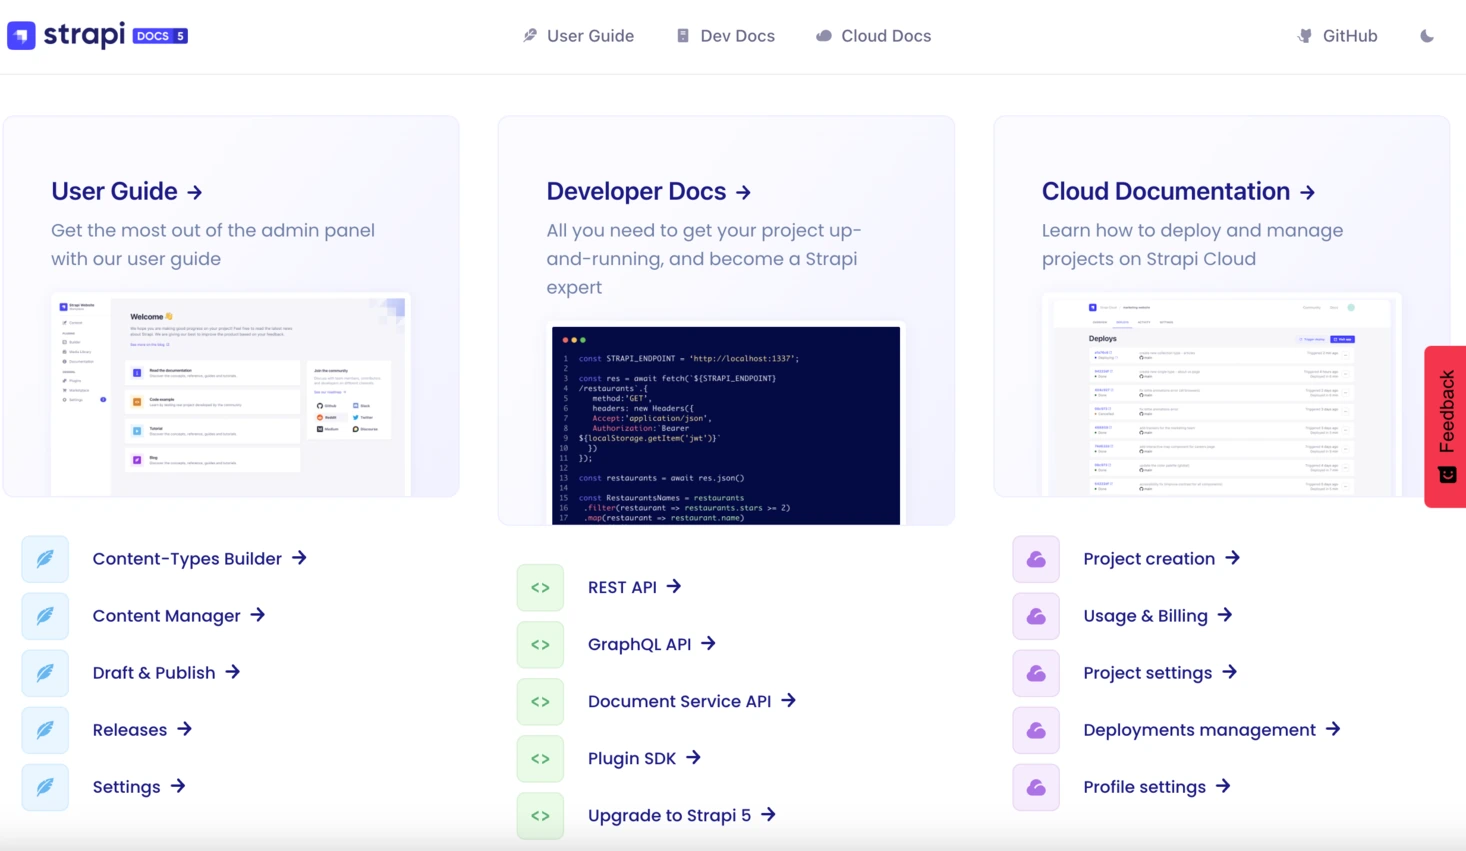Open Project creation link
1466x851 pixels.
tap(1162, 559)
